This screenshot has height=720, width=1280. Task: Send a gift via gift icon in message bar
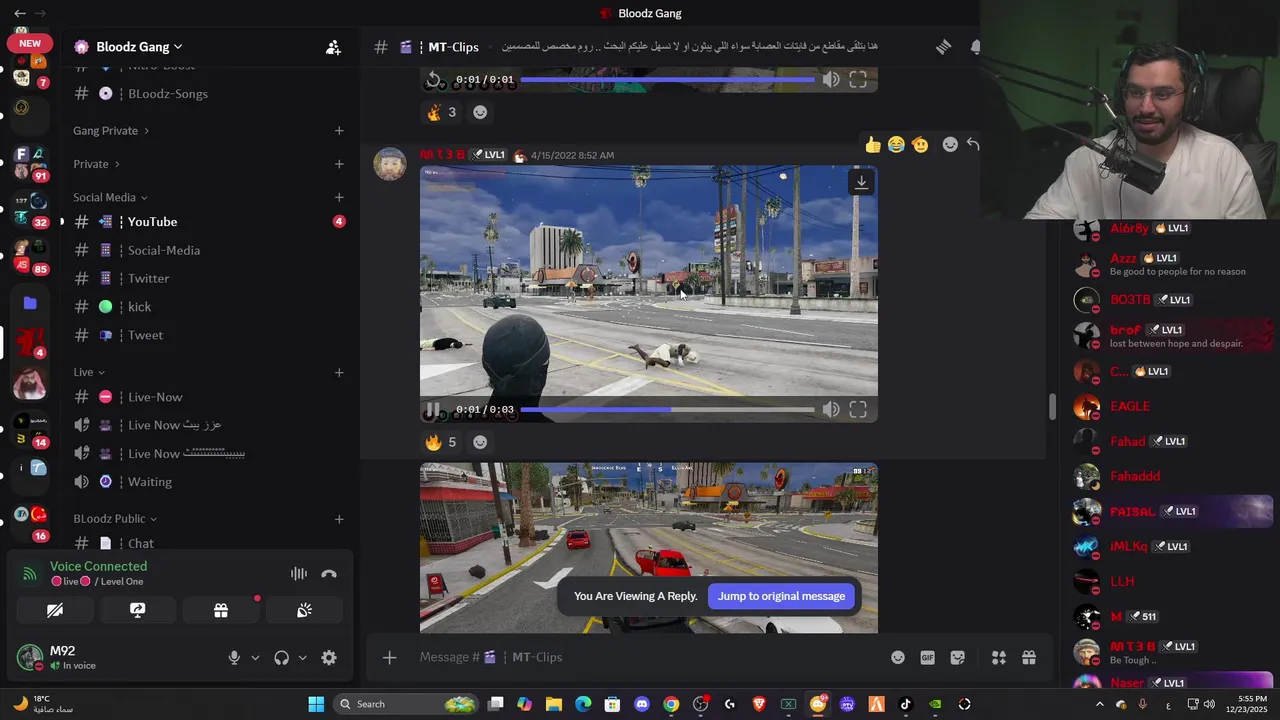(x=1028, y=657)
